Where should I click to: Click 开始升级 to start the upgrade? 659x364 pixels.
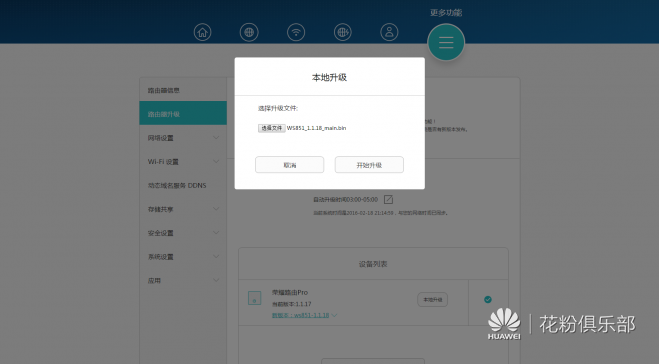369,165
